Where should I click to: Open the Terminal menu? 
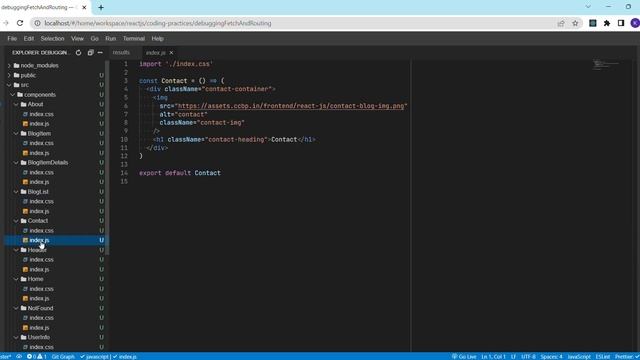134,39
